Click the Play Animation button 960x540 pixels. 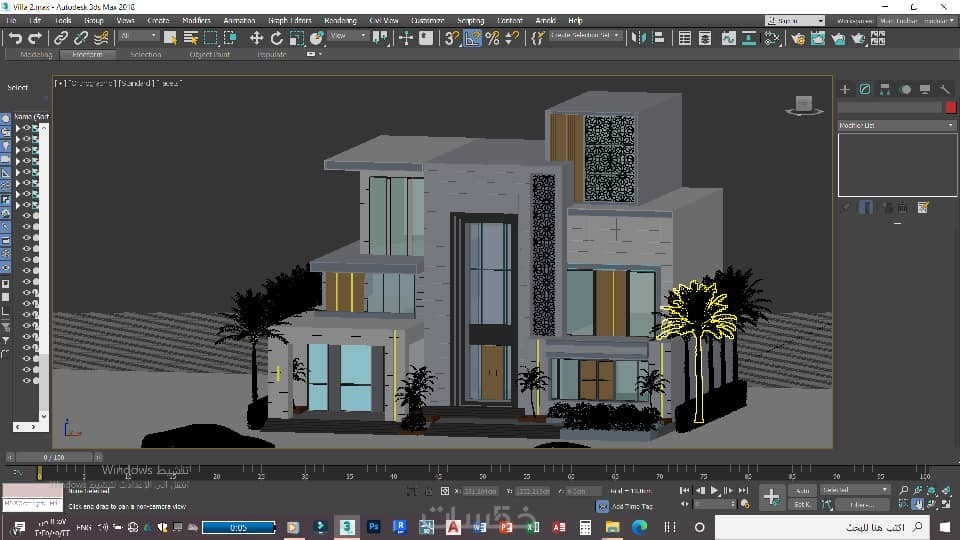click(714, 490)
